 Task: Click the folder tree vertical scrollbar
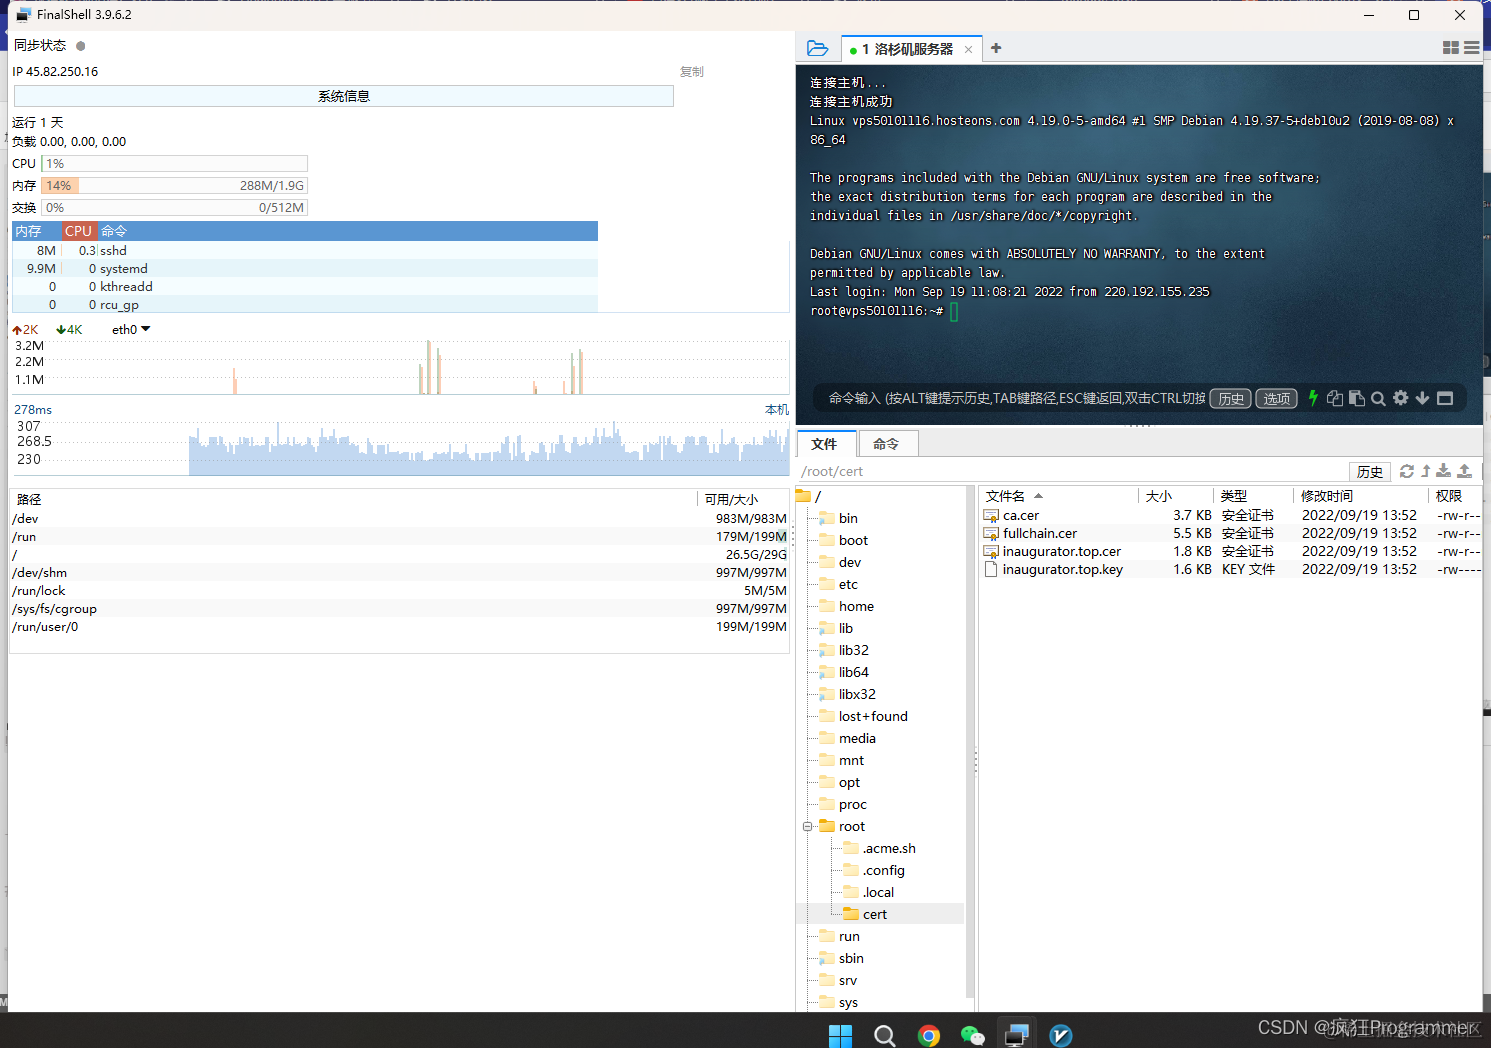pos(970,740)
